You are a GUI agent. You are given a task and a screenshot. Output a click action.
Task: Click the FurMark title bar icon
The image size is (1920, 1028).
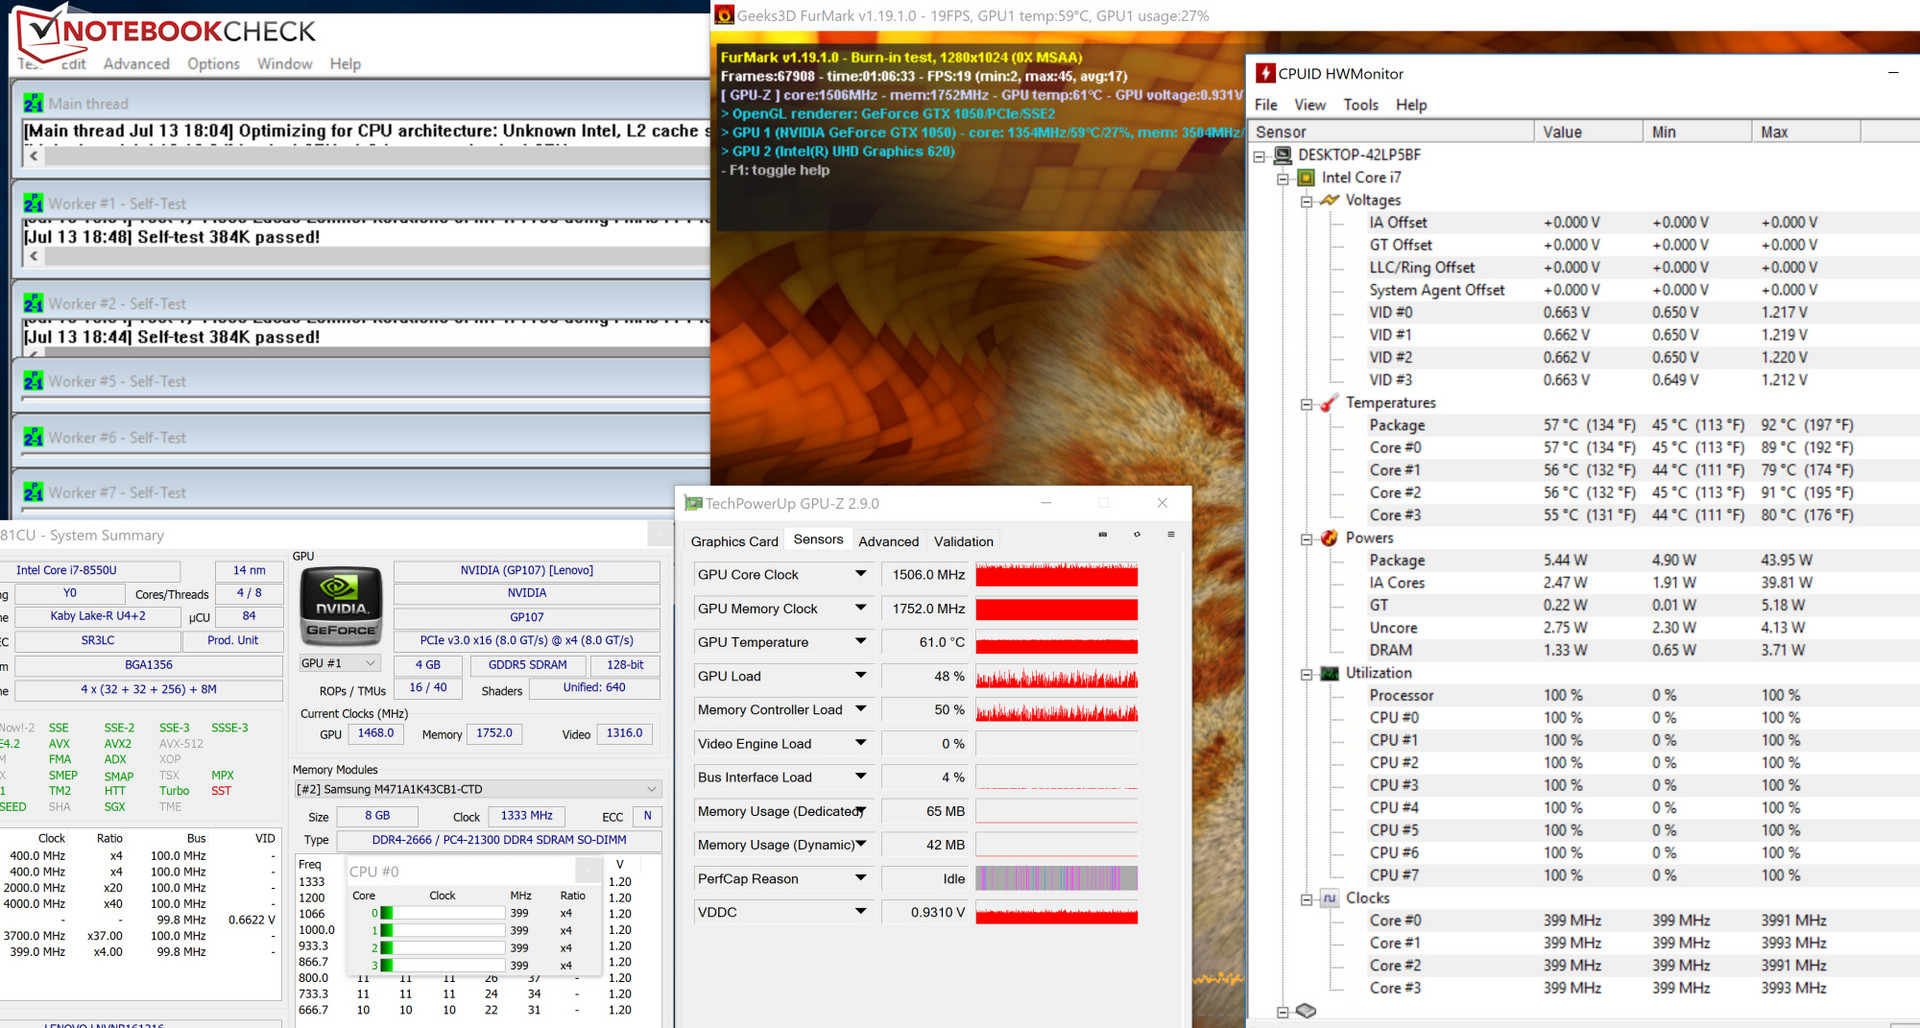724,15
